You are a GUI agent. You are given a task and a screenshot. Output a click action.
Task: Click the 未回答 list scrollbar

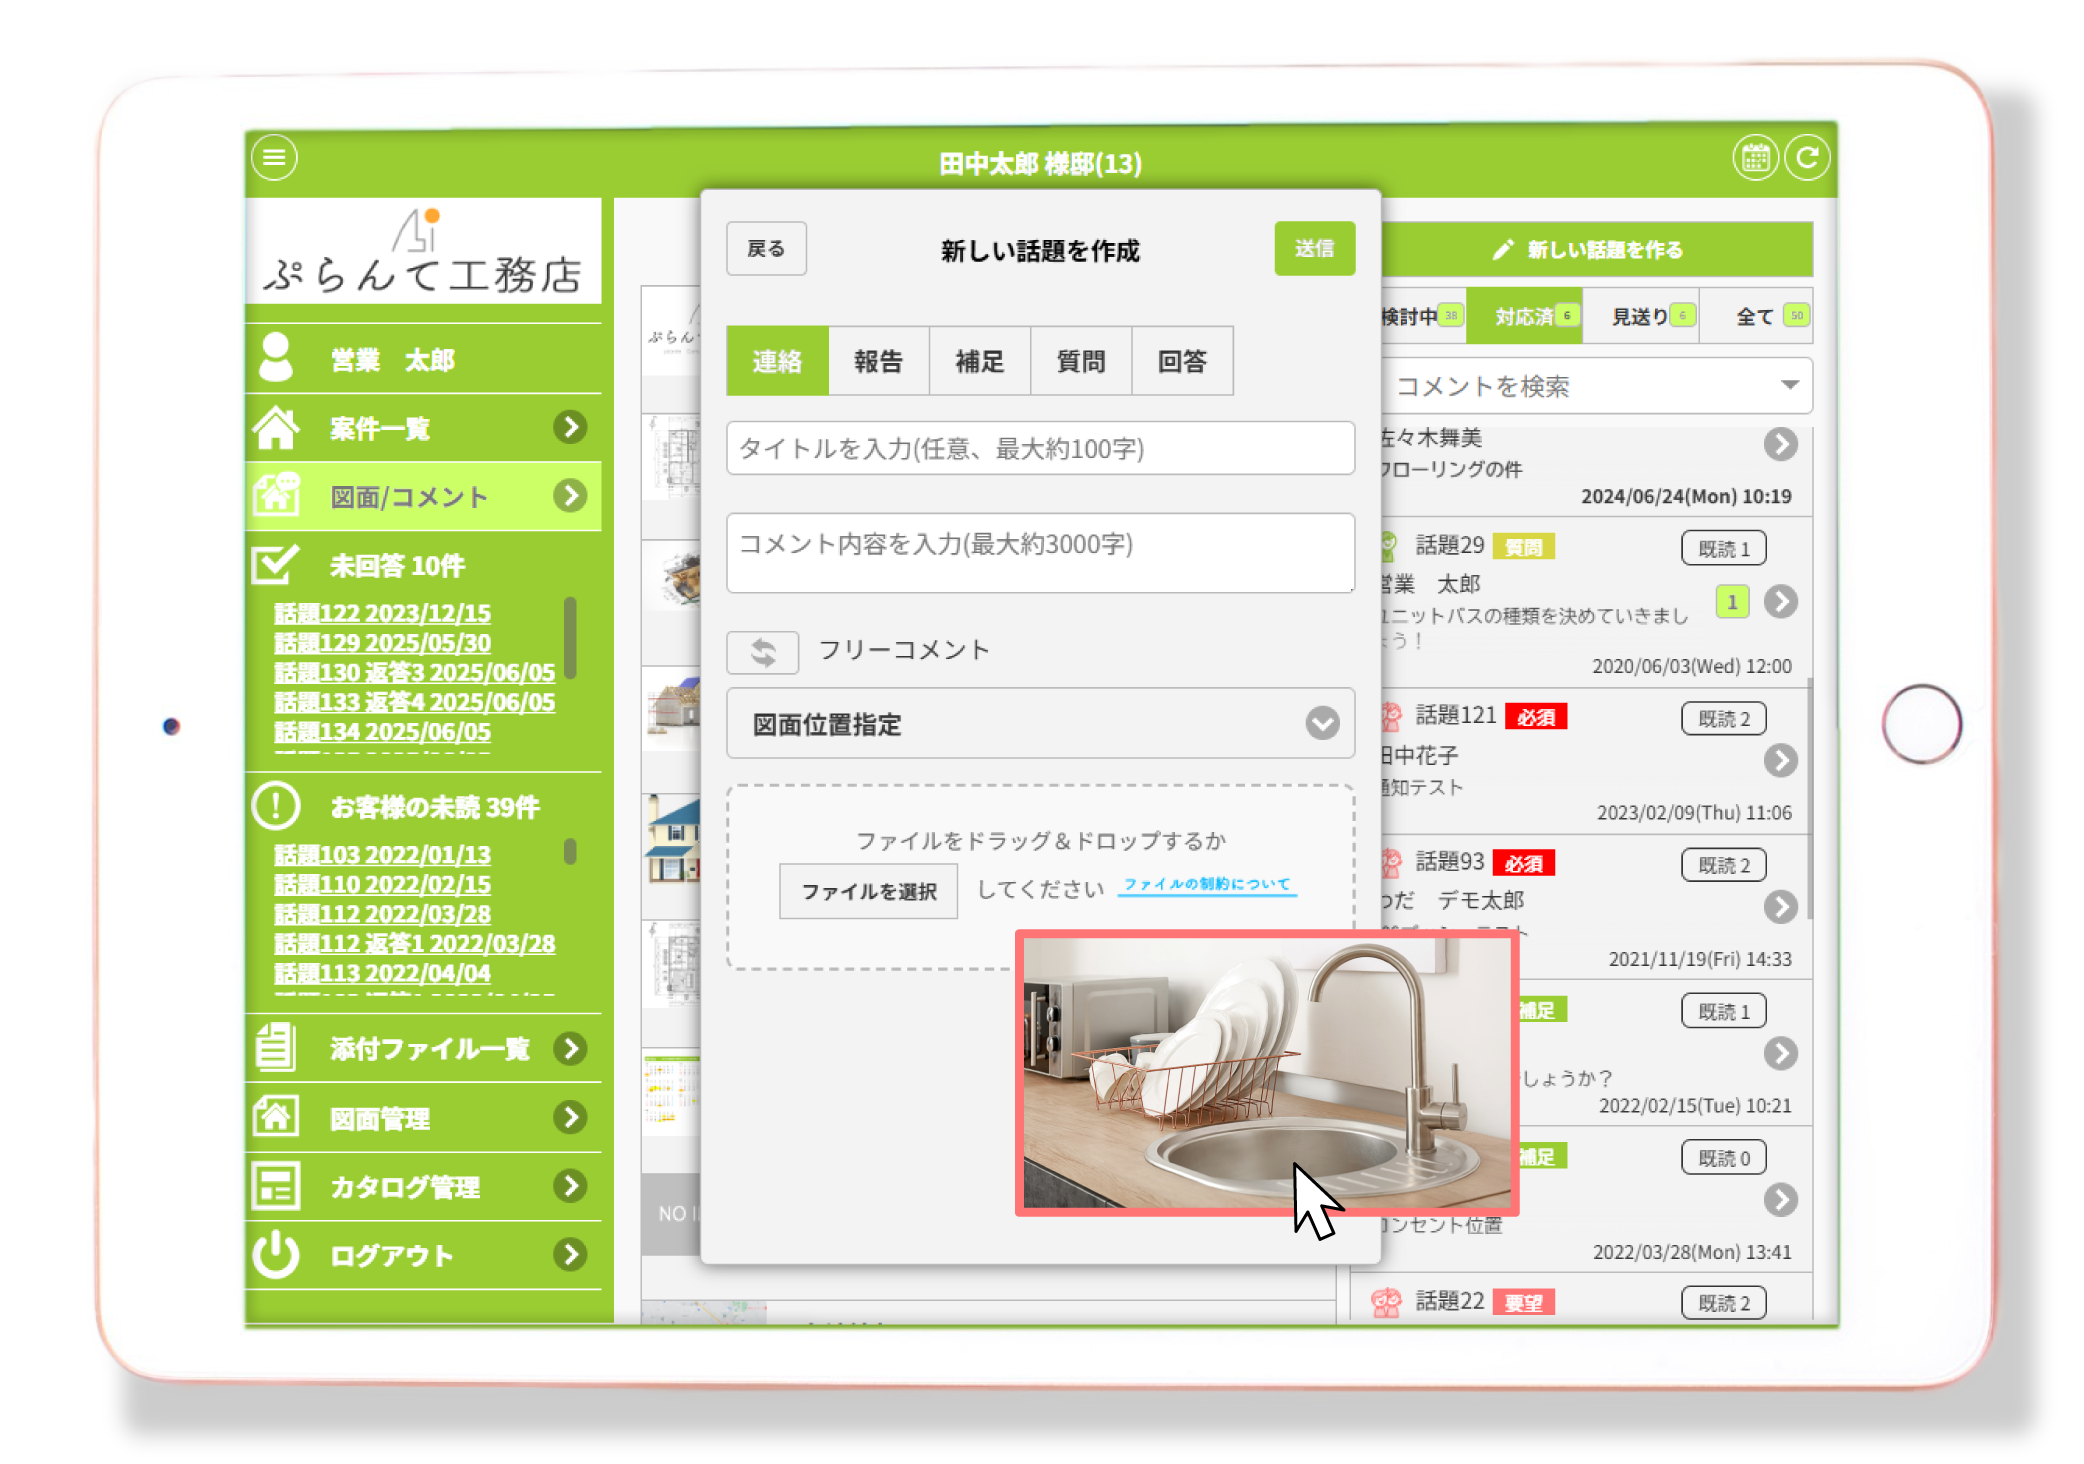coord(570,637)
